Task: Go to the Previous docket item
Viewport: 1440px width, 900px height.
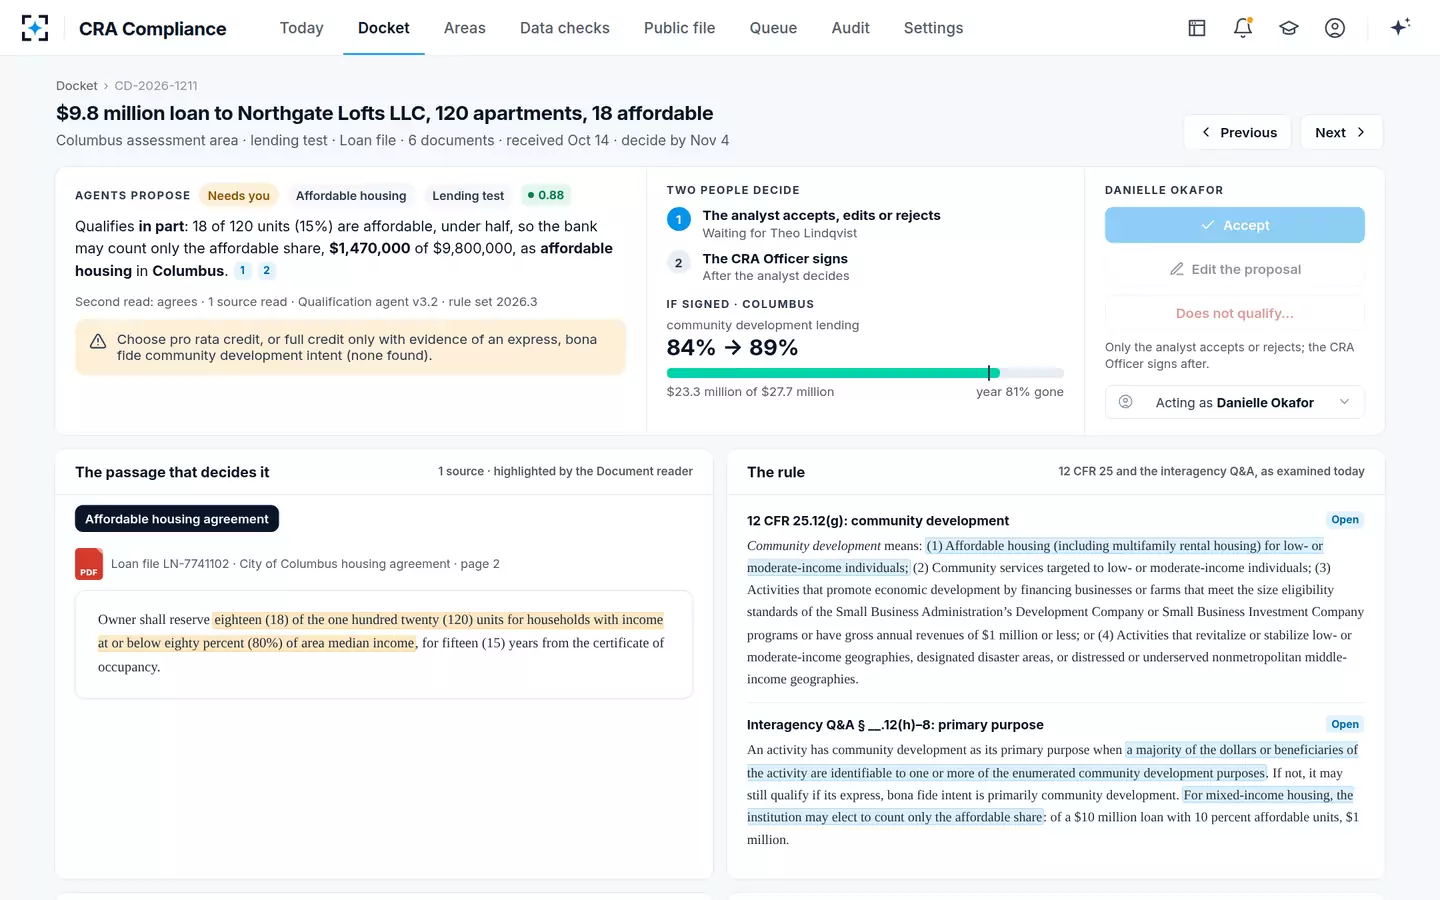Action: (1238, 132)
